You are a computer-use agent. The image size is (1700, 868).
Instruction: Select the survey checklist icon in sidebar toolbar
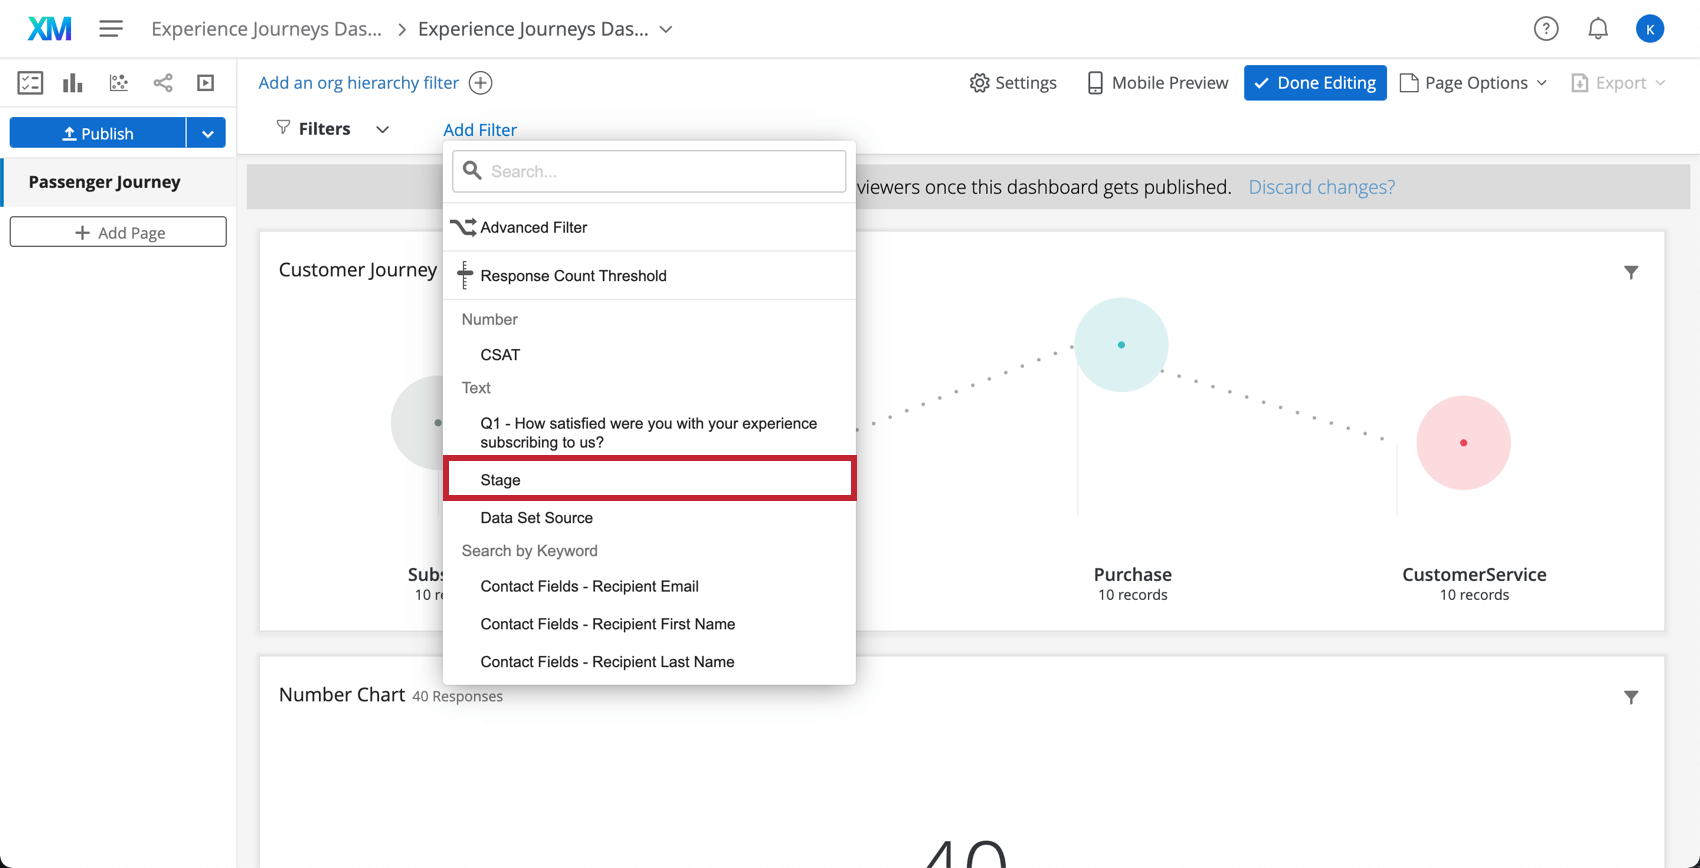point(30,83)
